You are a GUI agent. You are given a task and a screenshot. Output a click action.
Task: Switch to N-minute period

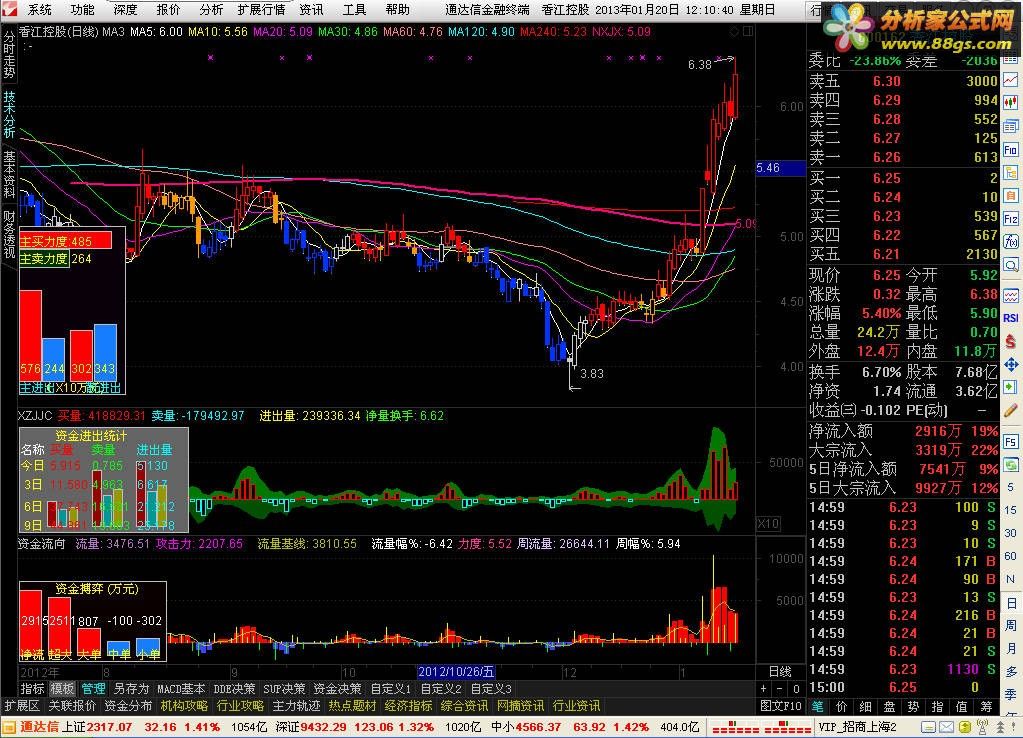point(1011,579)
